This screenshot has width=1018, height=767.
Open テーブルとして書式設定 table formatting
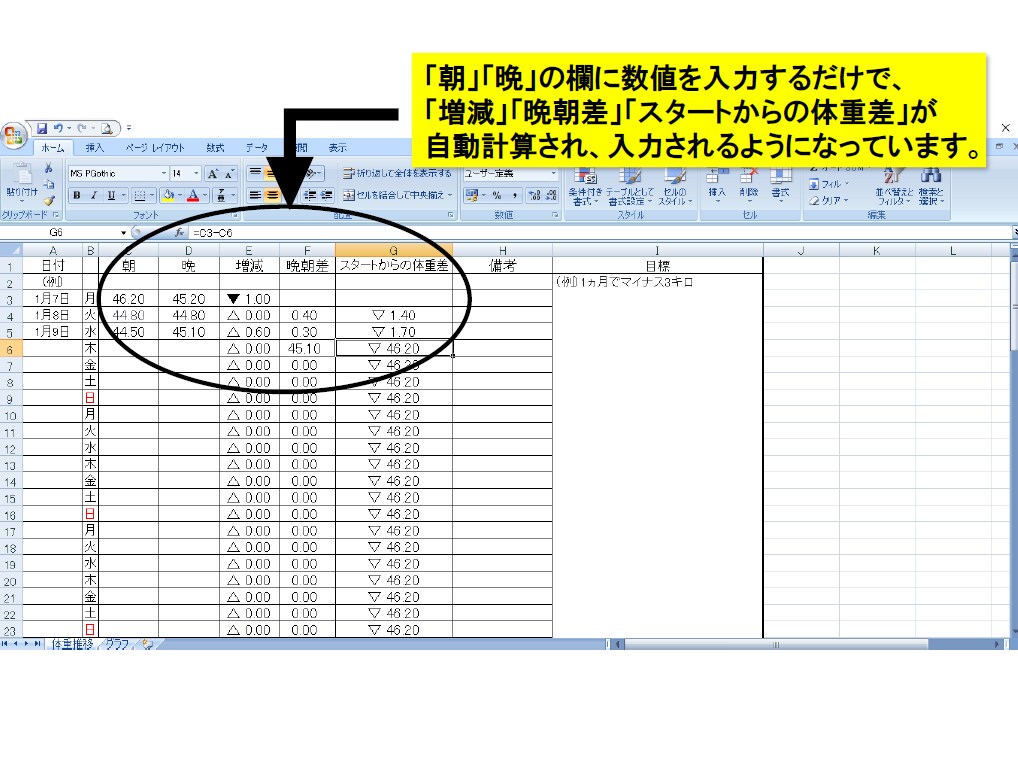pos(630,187)
